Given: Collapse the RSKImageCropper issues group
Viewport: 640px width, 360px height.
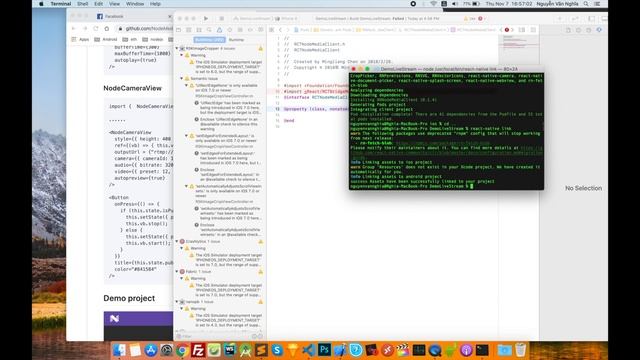Looking at the screenshot, I should click(x=177, y=48).
